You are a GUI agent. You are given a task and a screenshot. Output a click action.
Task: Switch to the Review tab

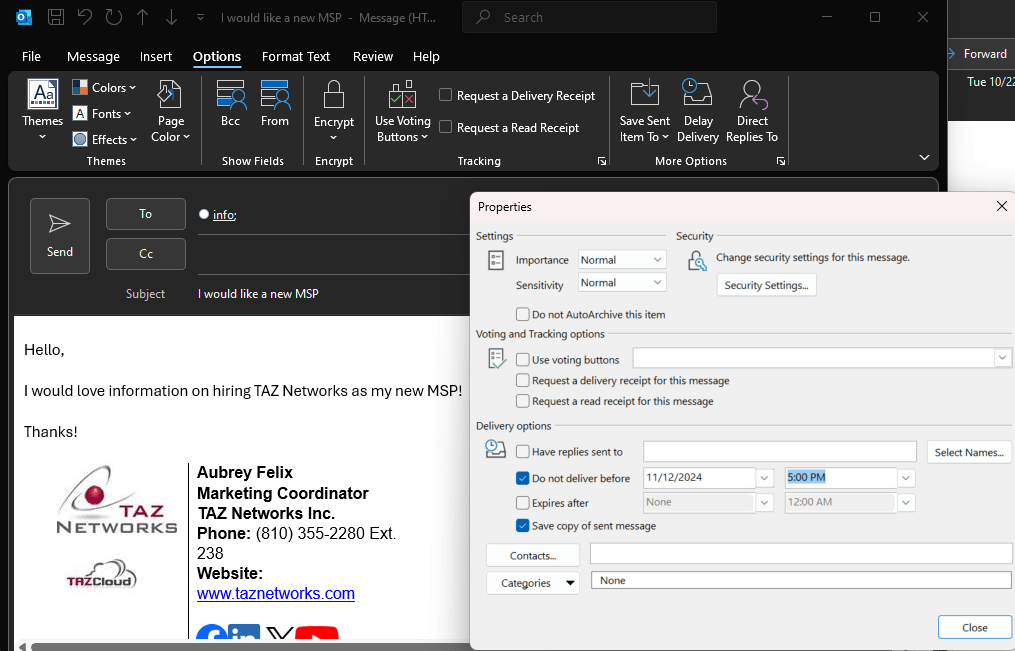click(373, 56)
